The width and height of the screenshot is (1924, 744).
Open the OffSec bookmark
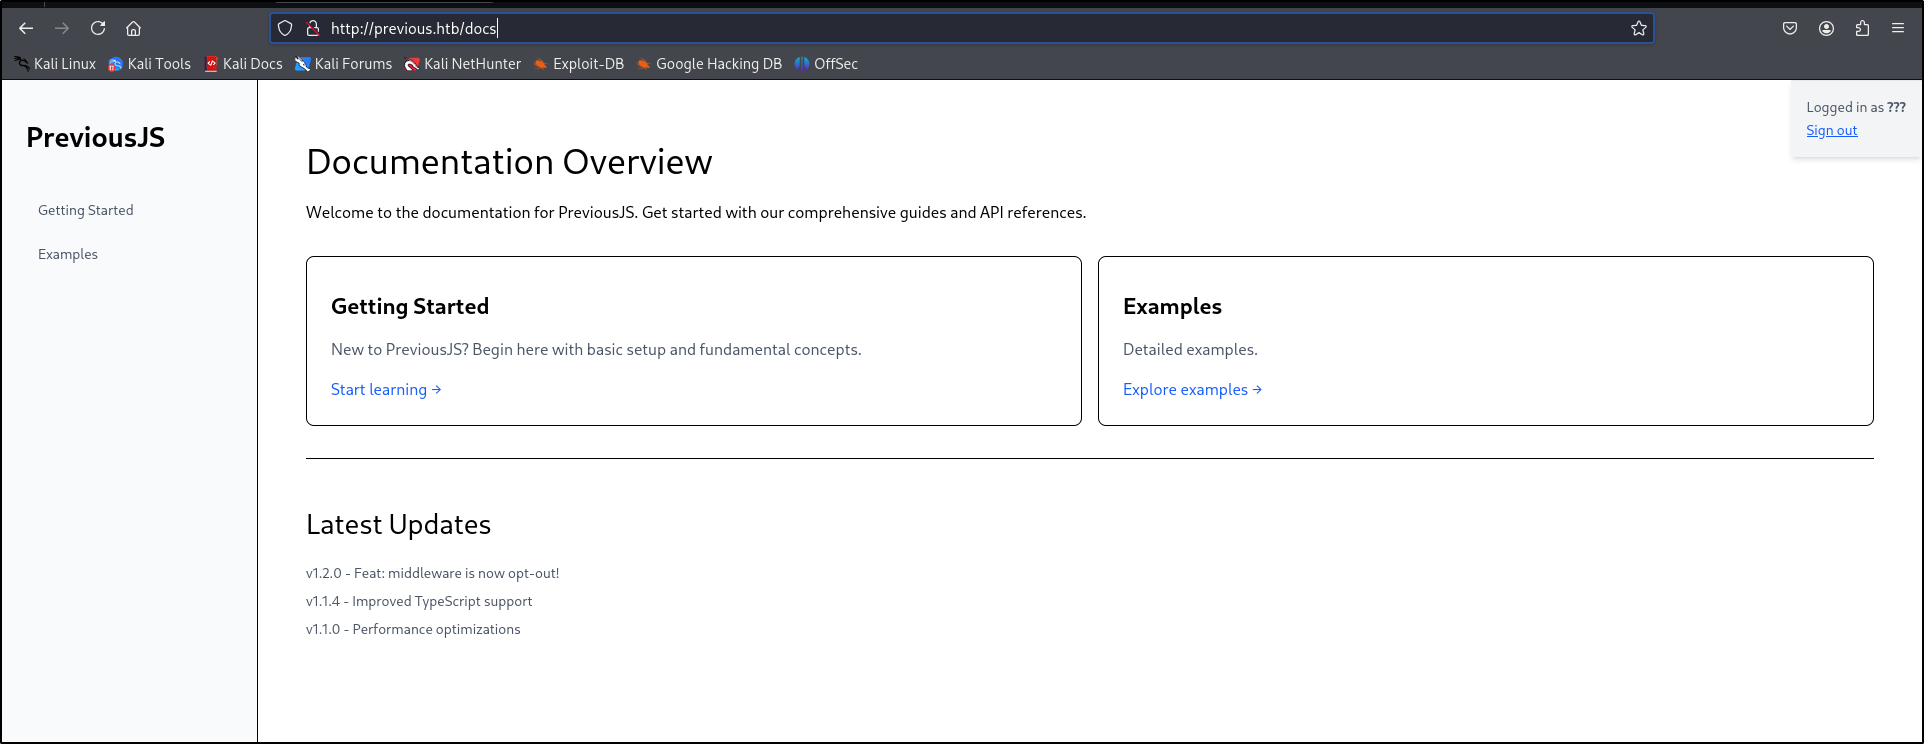tap(826, 64)
